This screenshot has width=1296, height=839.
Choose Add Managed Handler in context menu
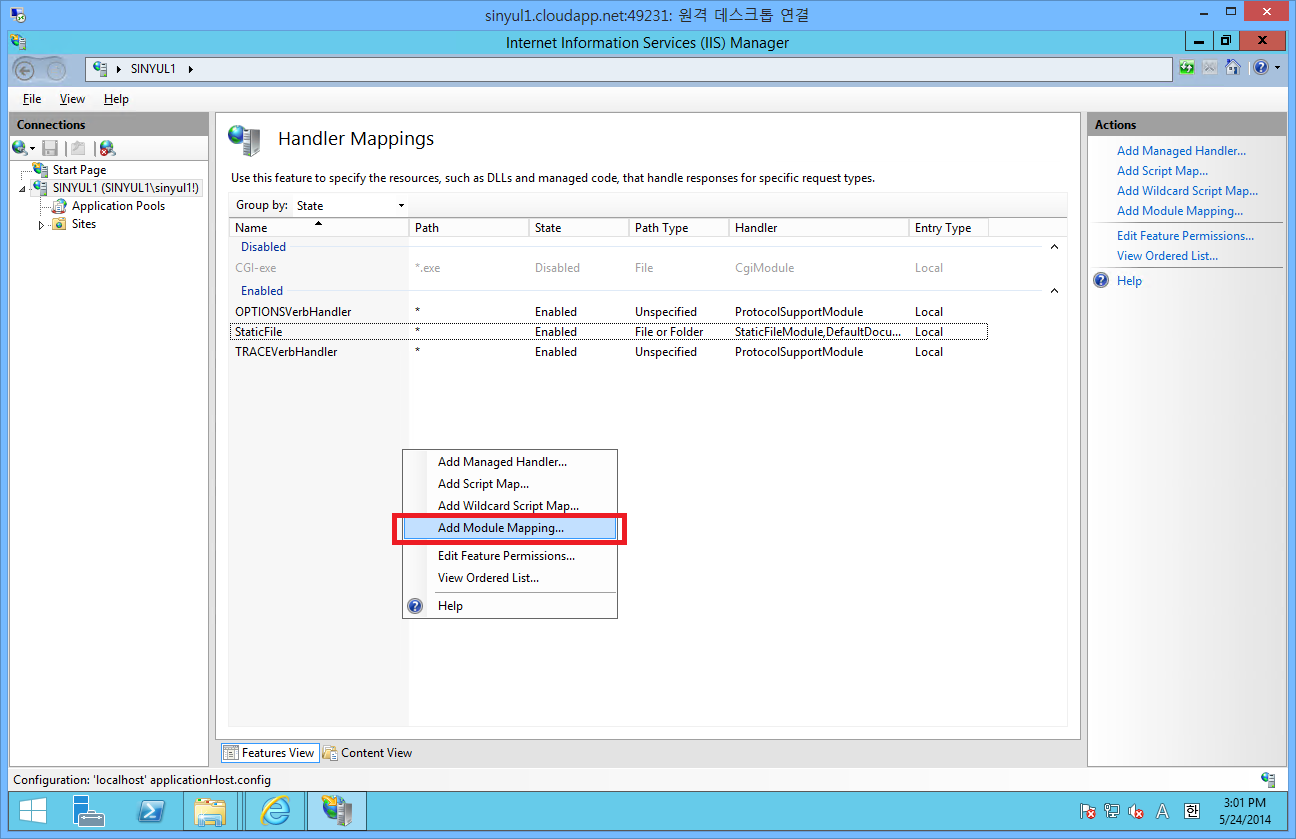tap(510, 462)
